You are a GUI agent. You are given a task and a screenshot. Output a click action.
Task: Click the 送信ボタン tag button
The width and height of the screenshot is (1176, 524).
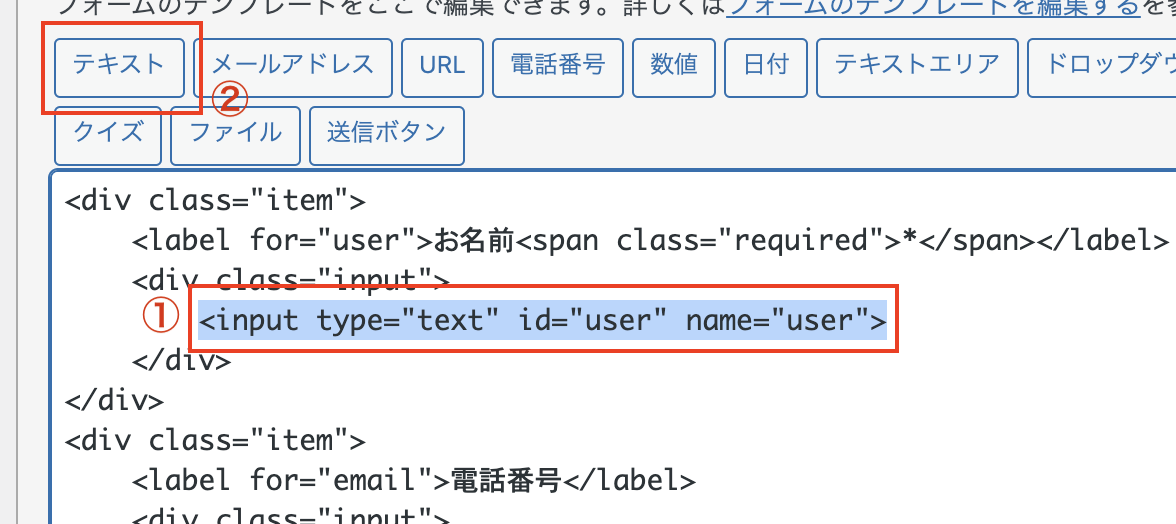(x=387, y=133)
